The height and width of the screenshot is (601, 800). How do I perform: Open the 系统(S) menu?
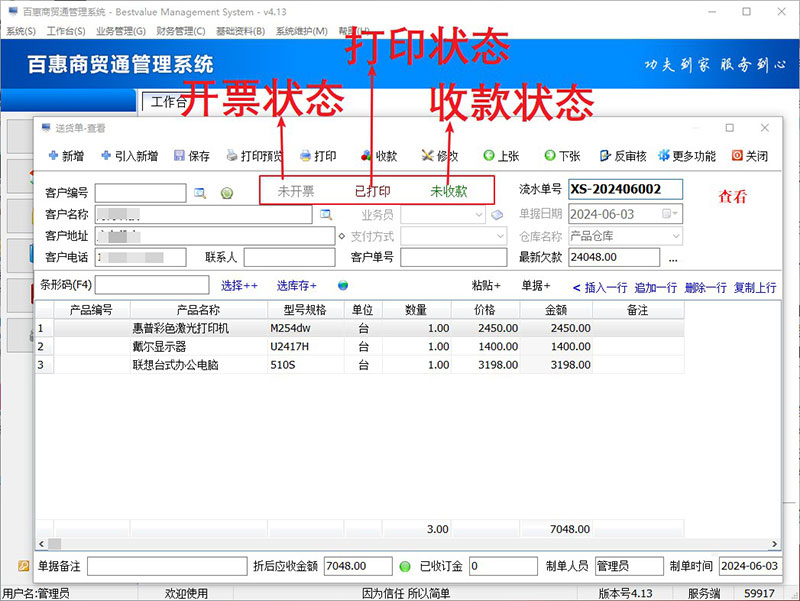click(21, 31)
